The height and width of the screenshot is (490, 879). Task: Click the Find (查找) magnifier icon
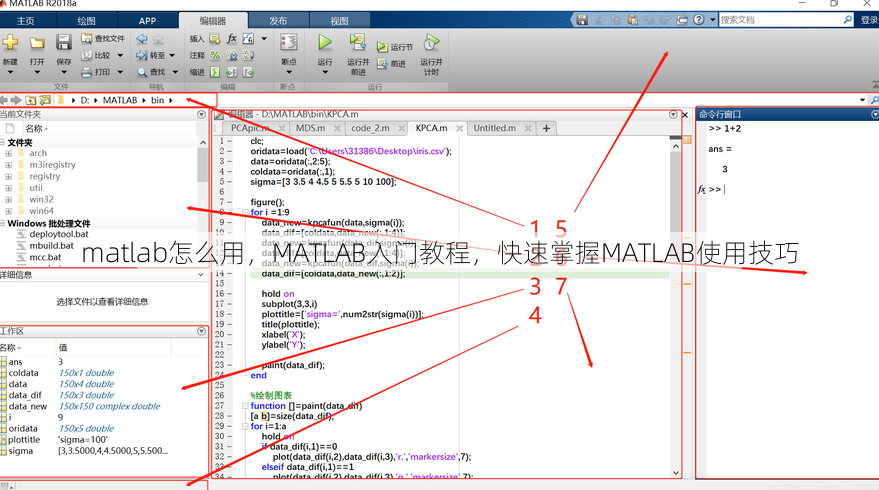(x=142, y=72)
